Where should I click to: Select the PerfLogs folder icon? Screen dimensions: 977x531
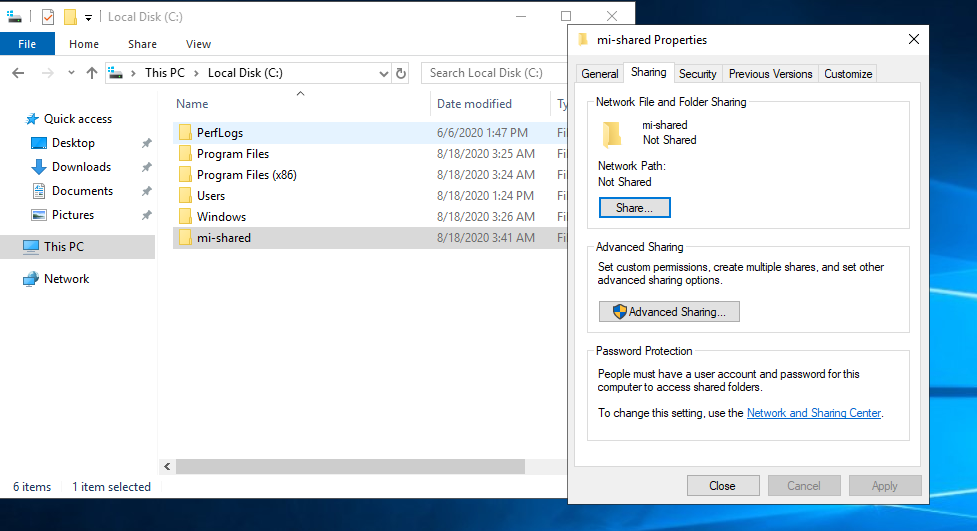pos(185,132)
